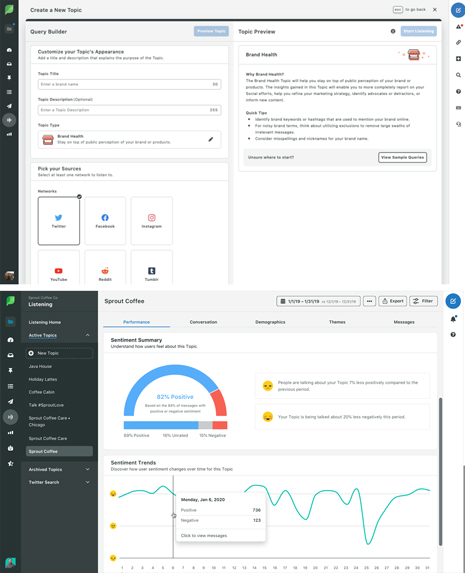Select the Twitter network card

point(58,221)
